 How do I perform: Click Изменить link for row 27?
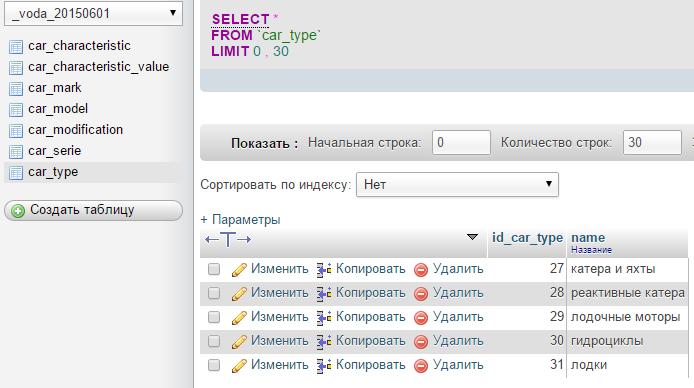coord(280,269)
